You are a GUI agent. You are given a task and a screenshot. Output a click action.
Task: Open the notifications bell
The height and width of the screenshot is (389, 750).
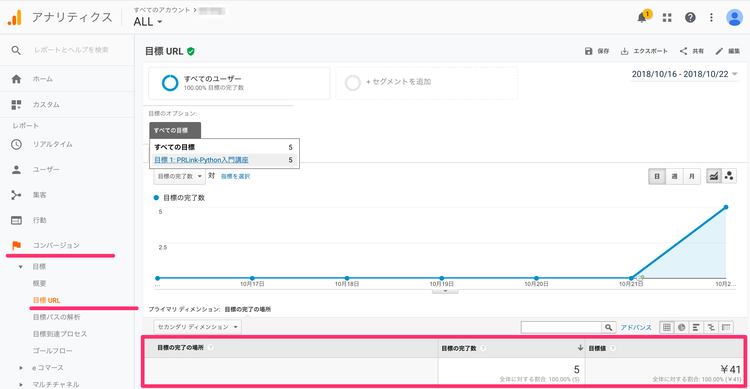click(642, 18)
